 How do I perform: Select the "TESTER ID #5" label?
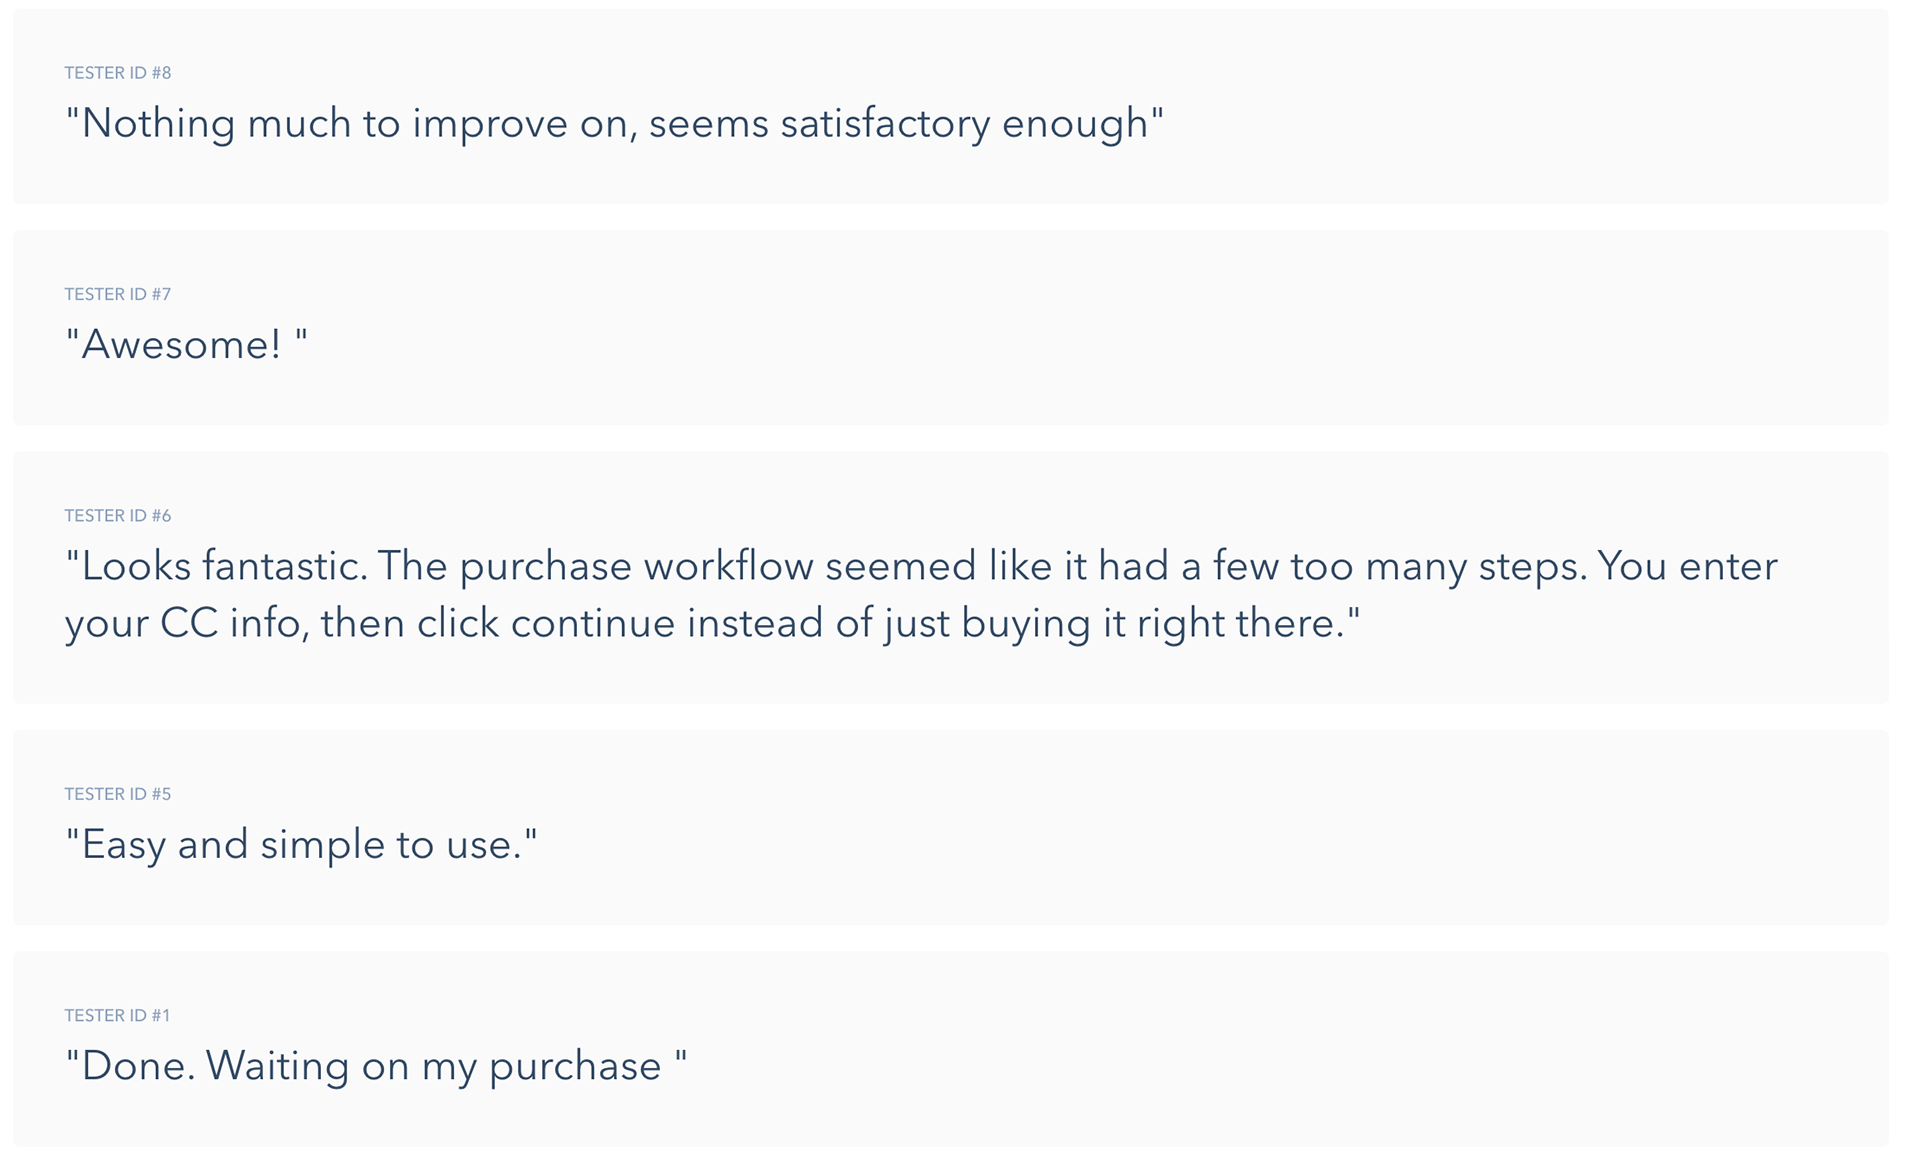(x=118, y=794)
